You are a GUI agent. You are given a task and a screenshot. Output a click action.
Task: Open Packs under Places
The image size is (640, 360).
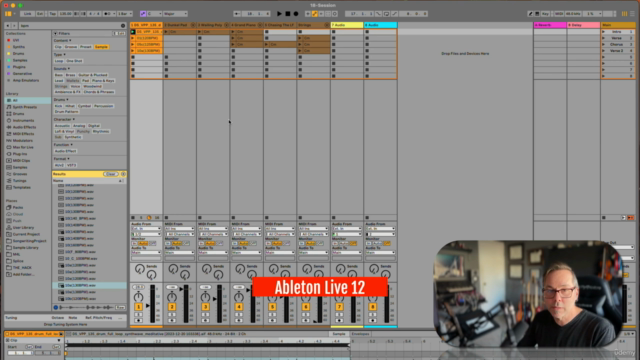coord(18,207)
